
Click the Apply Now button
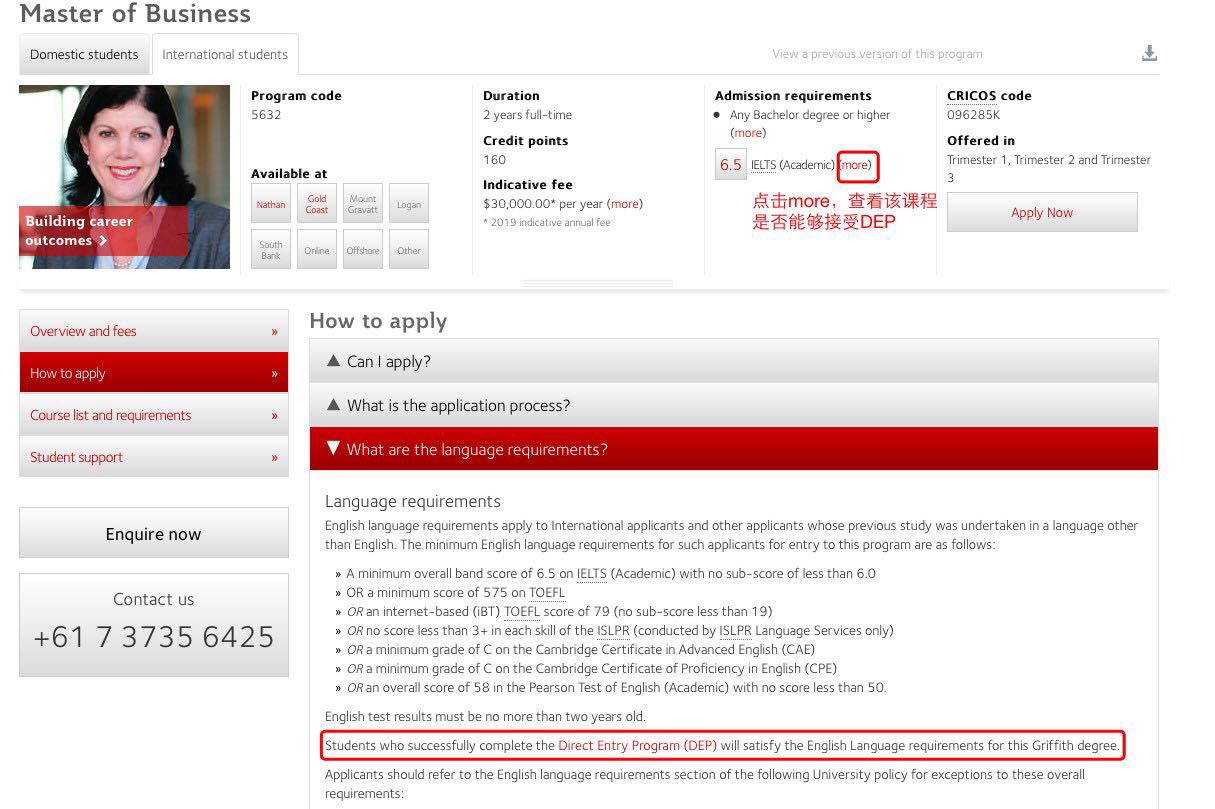tap(1041, 212)
